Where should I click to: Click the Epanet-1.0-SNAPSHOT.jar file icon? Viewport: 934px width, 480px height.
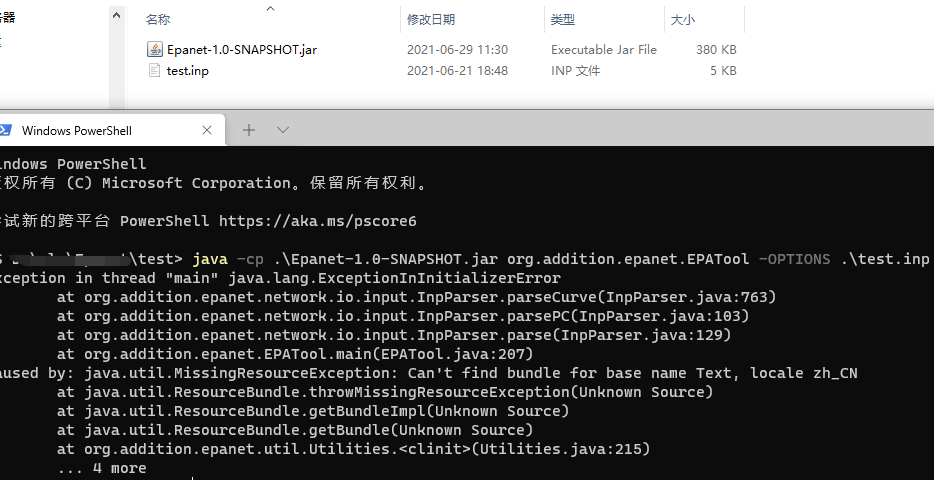(x=155, y=49)
